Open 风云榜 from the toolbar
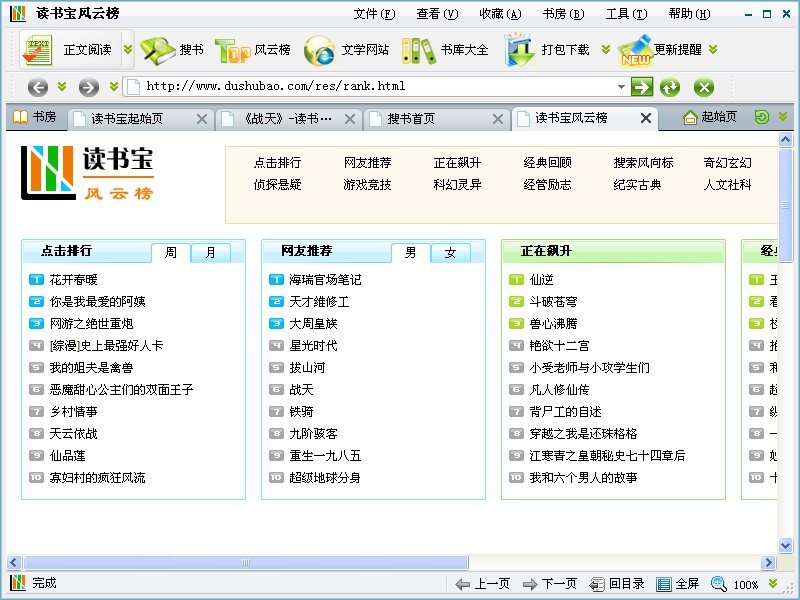800x600 pixels. tap(254, 50)
